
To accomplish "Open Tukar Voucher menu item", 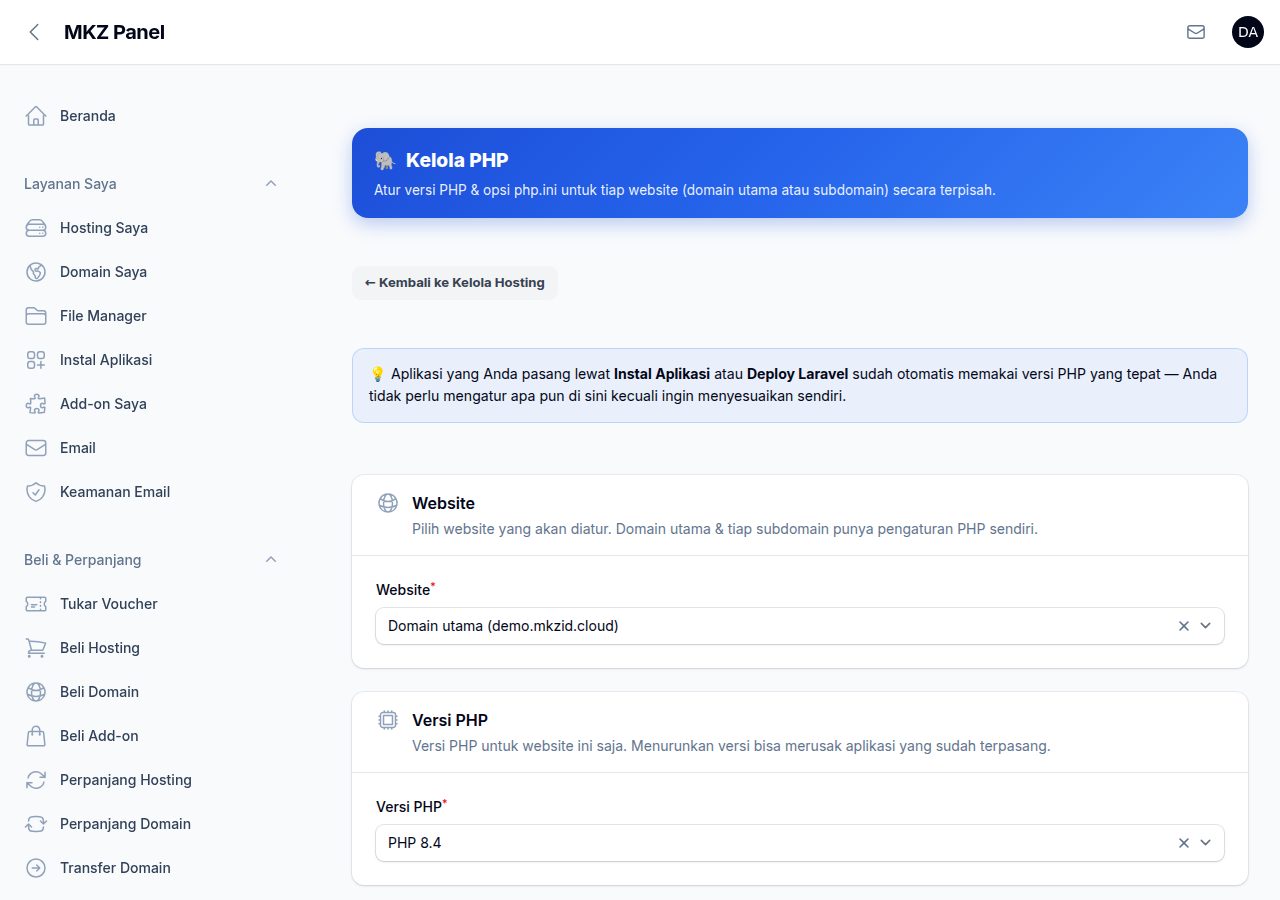I will (152, 604).
